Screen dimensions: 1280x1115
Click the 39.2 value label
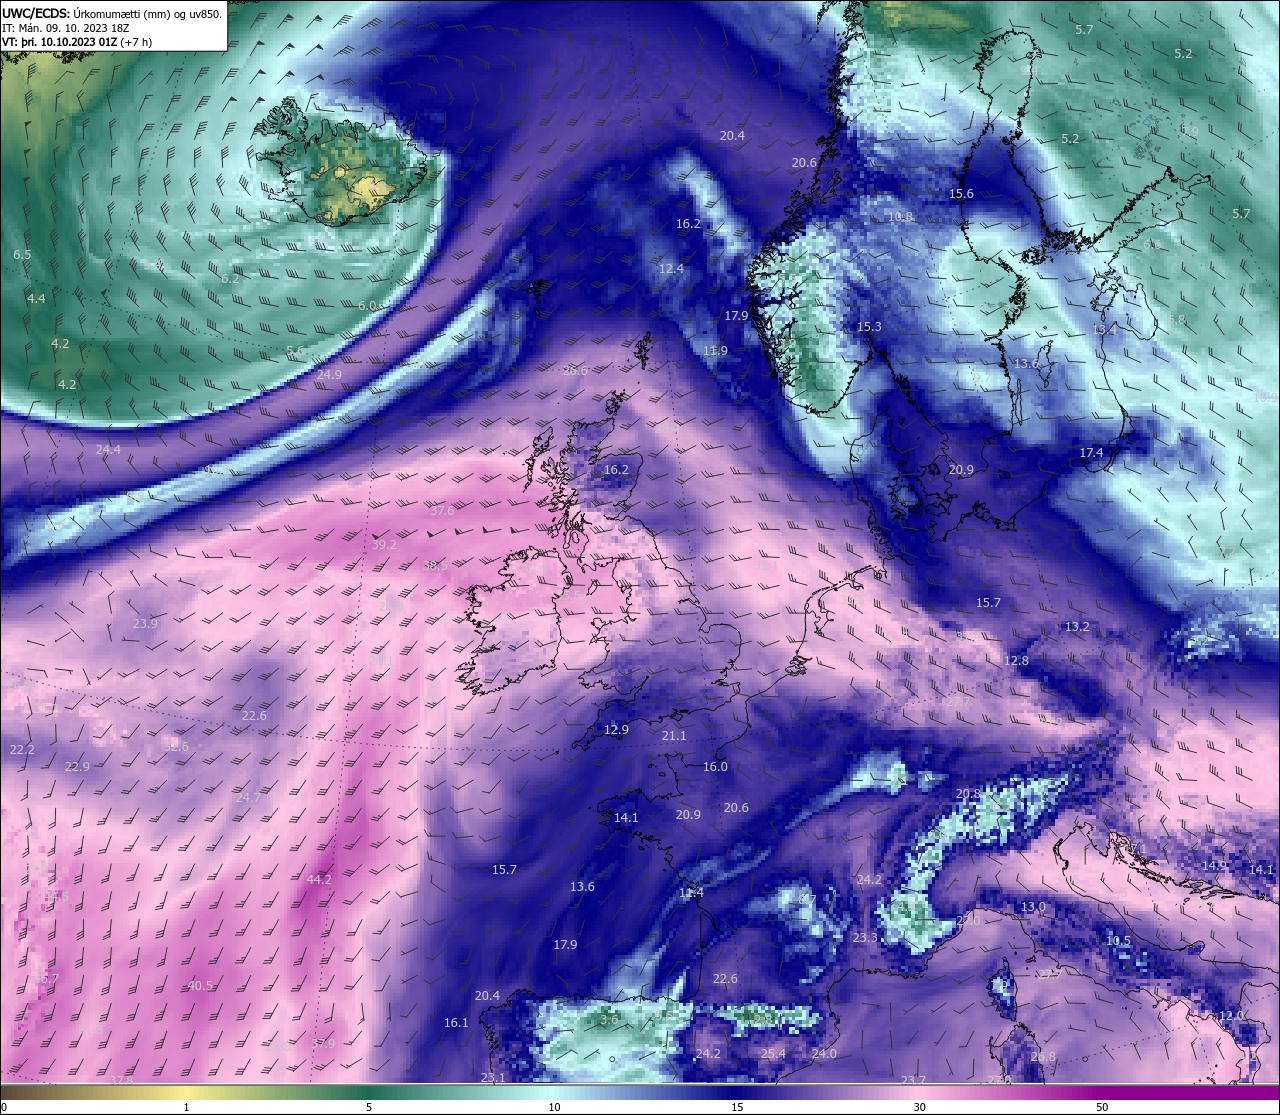(384, 545)
